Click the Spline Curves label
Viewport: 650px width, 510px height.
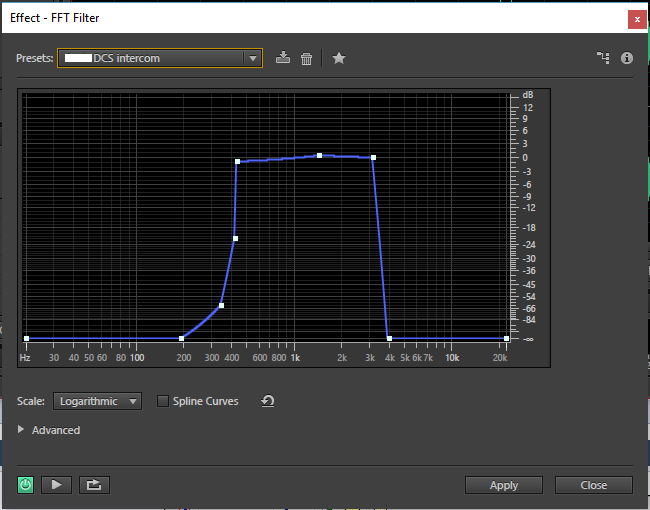pos(206,401)
